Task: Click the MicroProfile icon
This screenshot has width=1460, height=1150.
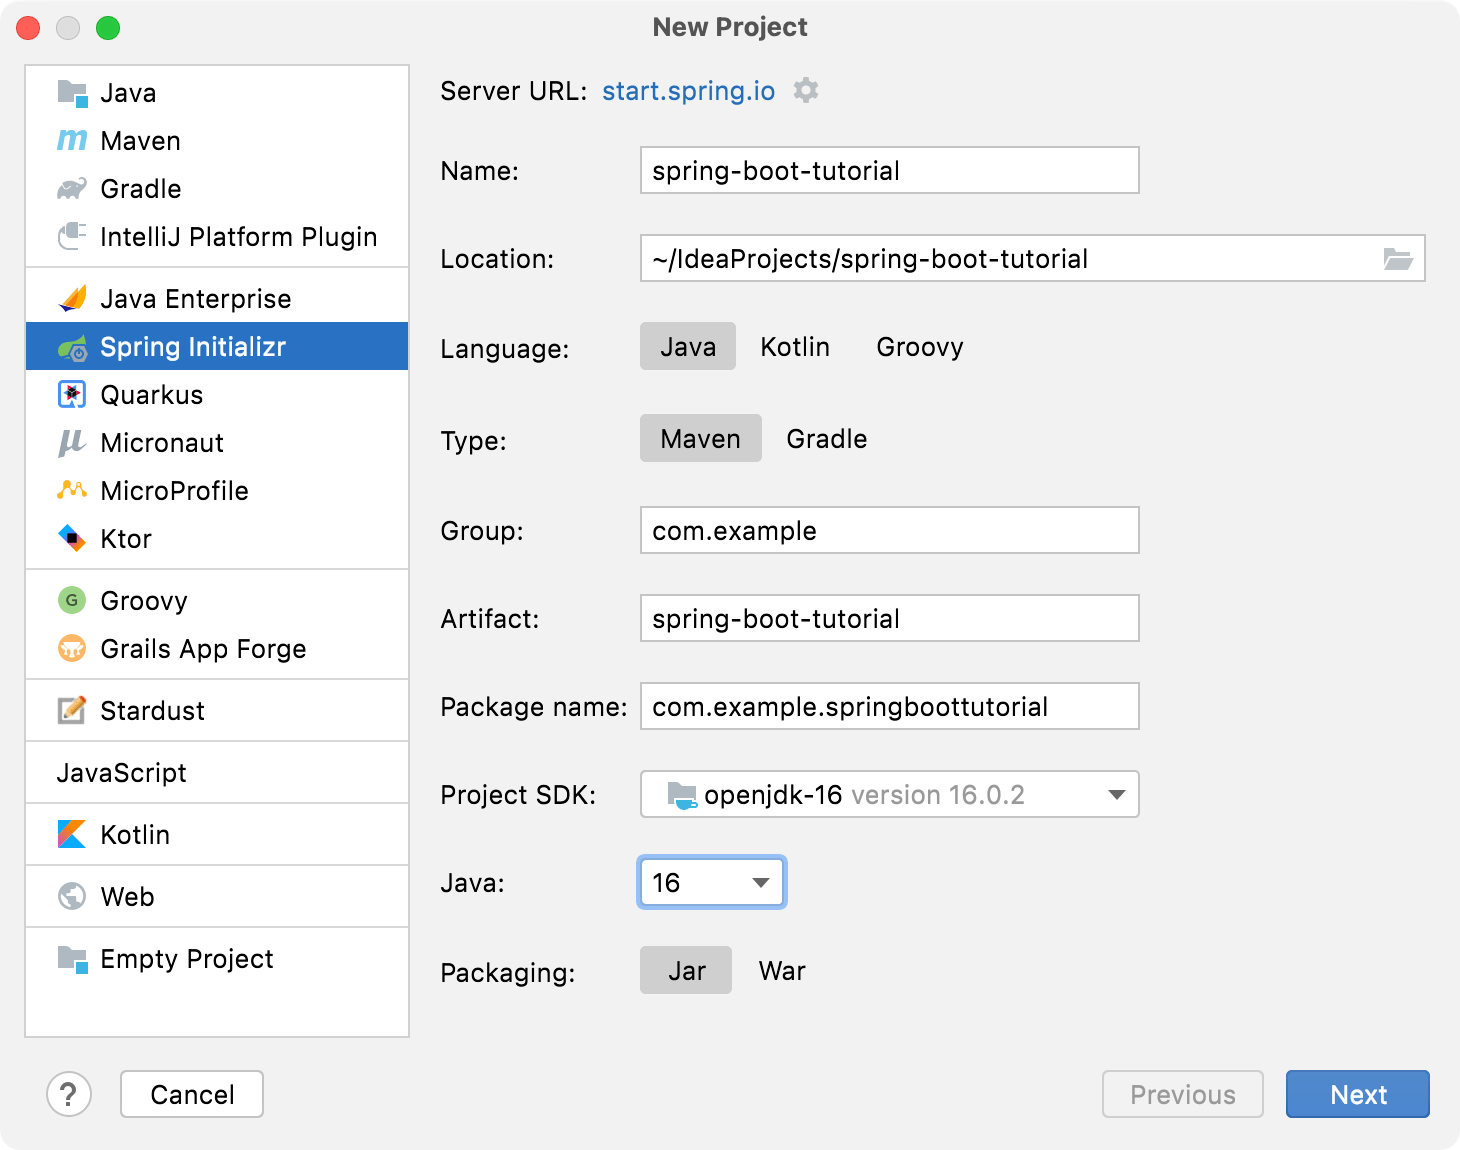Action: pyautogui.click(x=72, y=490)
